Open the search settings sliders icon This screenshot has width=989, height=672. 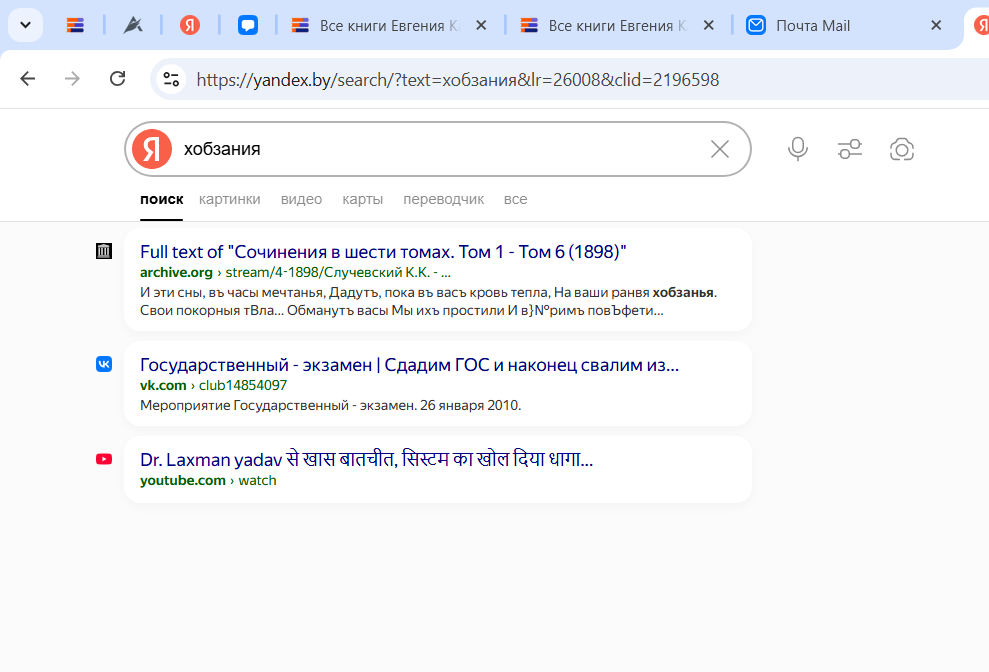point(850,149)
